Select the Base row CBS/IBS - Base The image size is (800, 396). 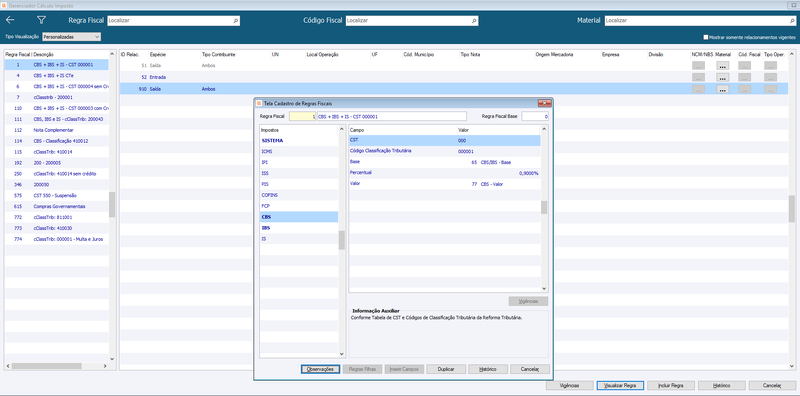(x=444, y=162)
